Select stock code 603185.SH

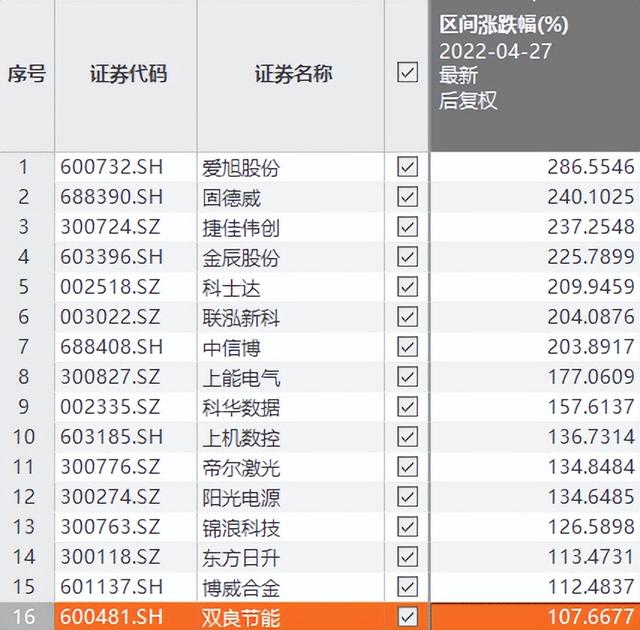[x=111, y=437]
